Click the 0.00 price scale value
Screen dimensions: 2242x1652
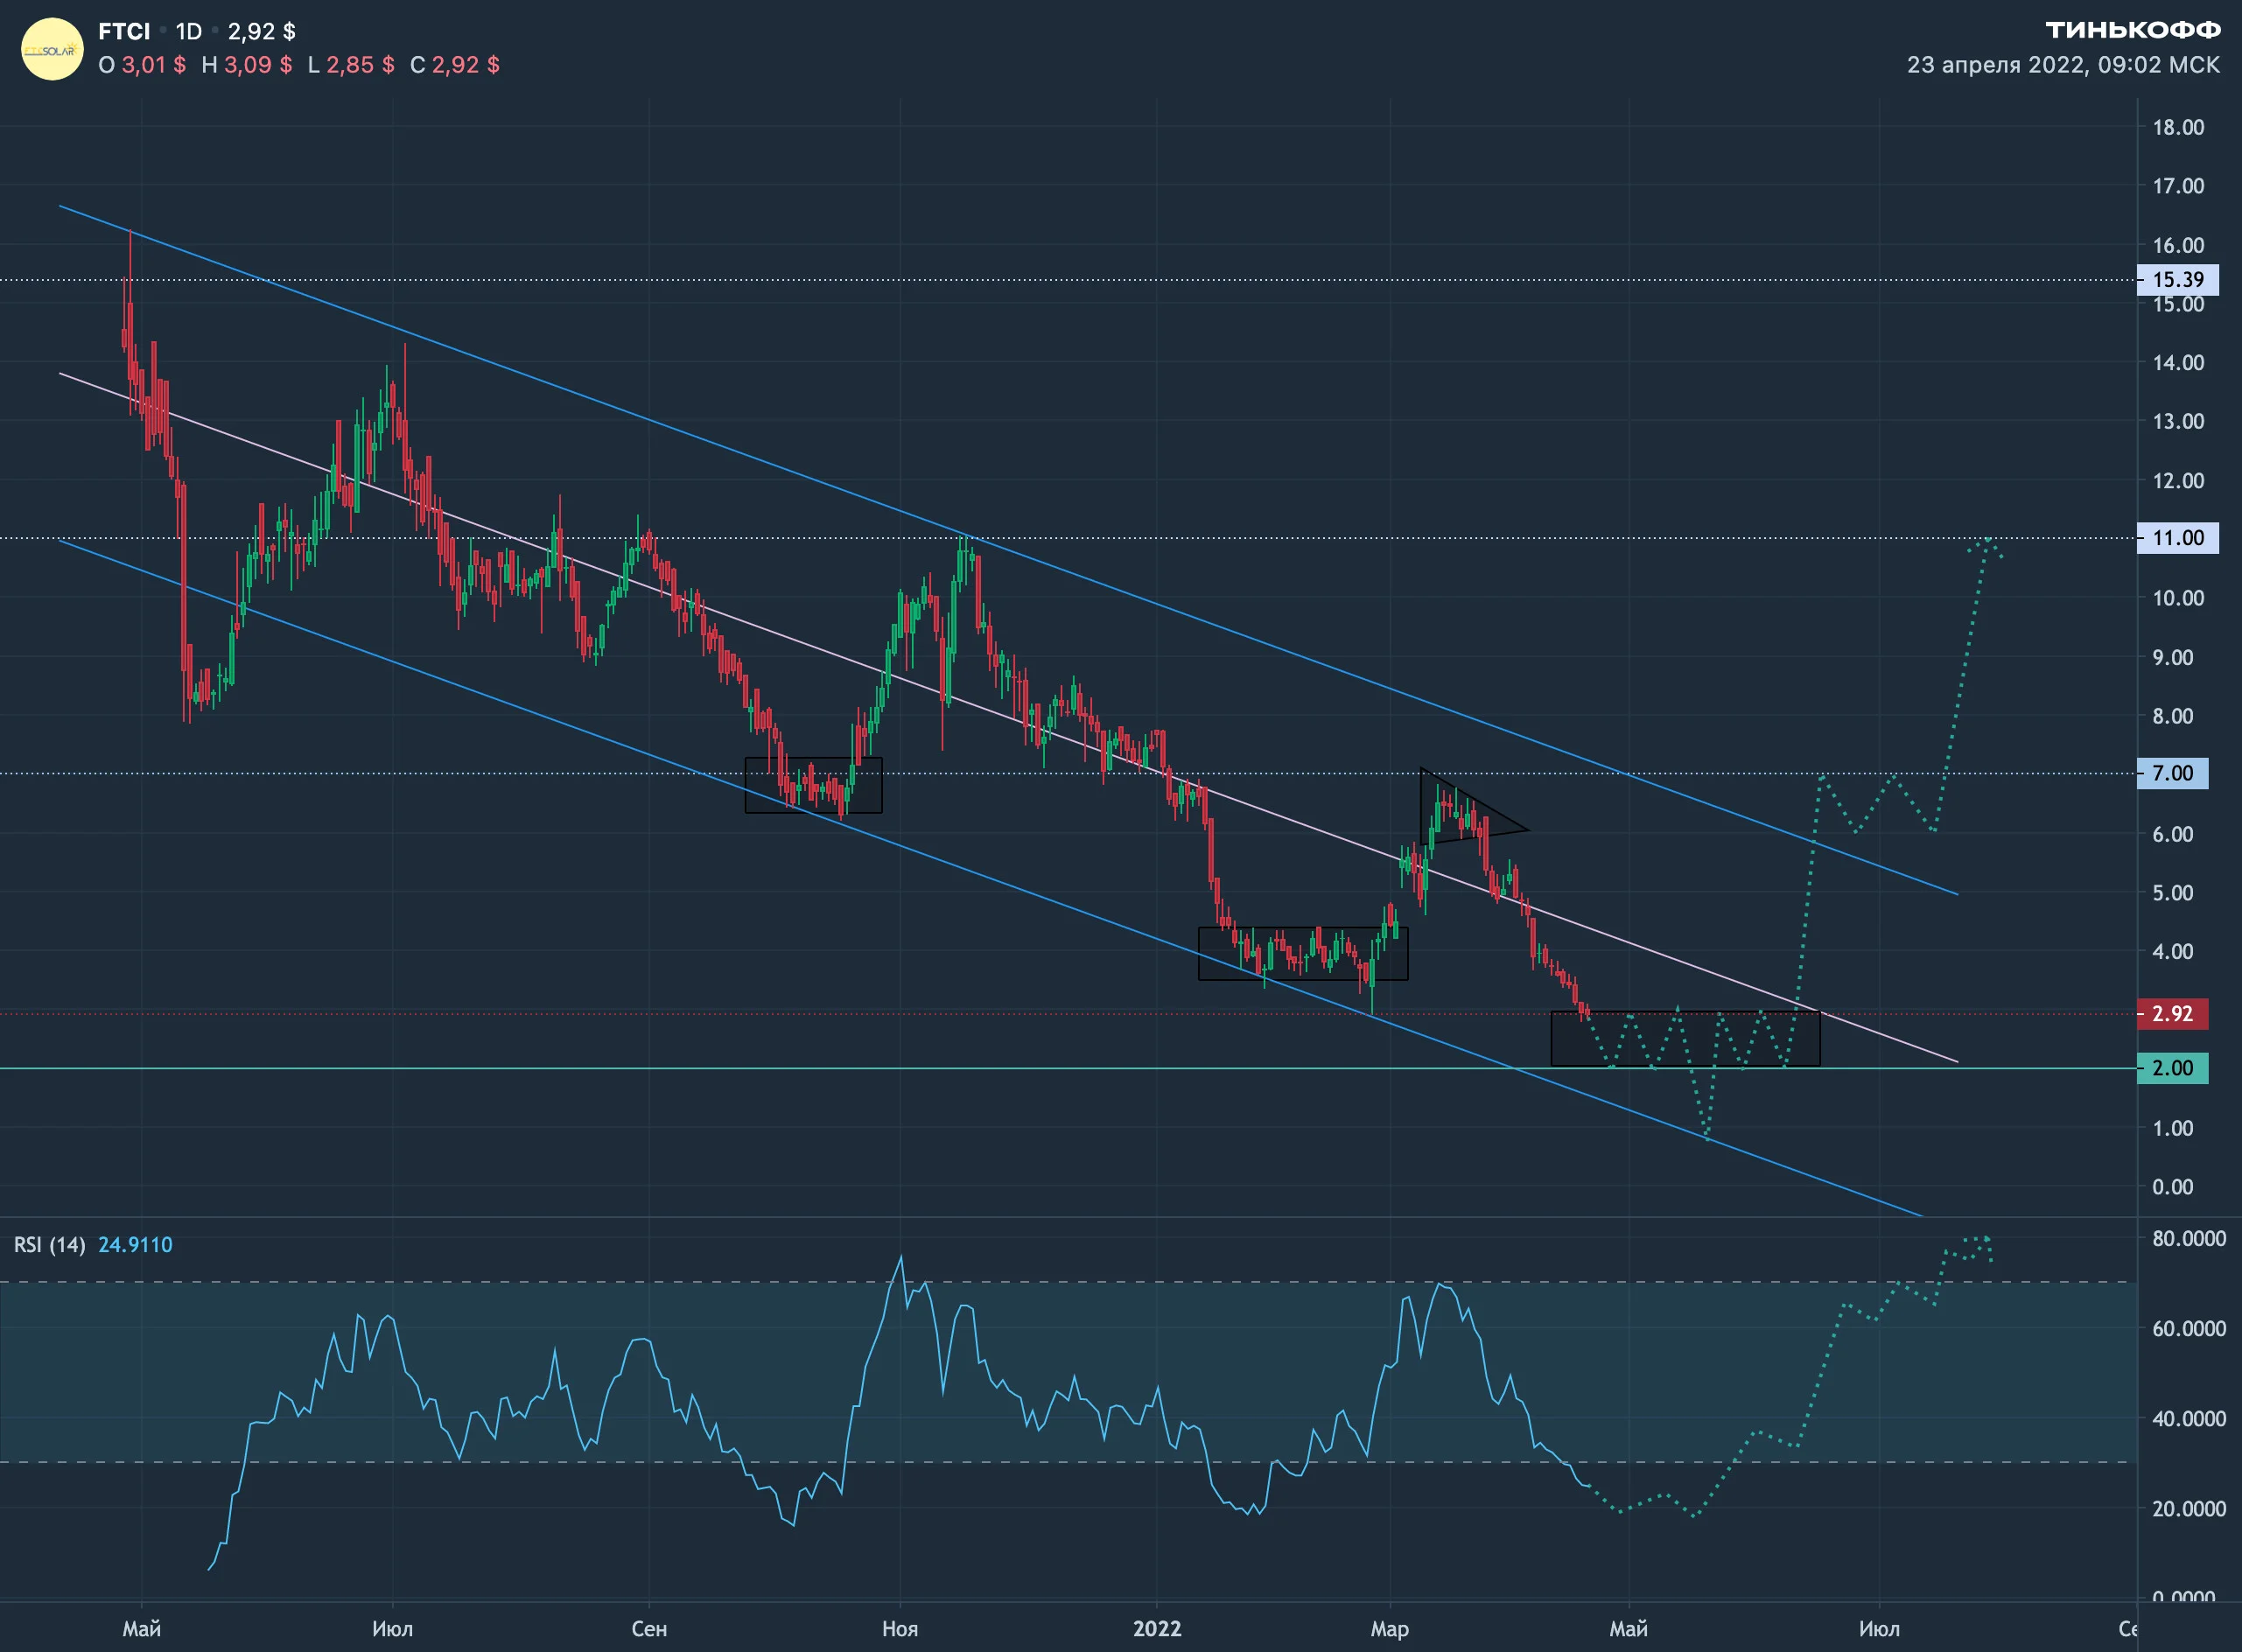(x=2173, y=1187)
